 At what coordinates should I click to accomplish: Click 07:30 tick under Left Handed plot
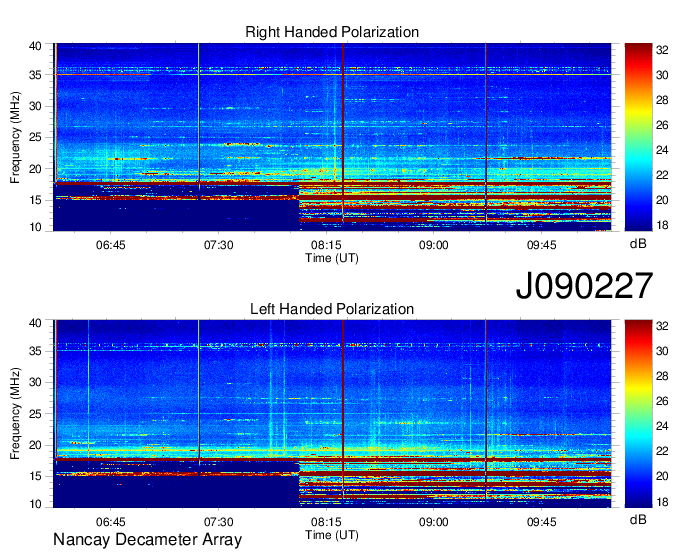(218, 522)
